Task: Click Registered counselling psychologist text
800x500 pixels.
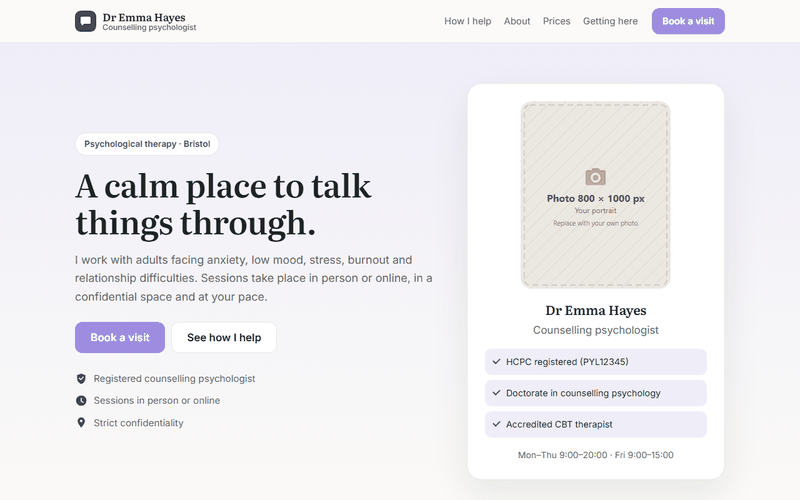Action: tap(174, 379)
